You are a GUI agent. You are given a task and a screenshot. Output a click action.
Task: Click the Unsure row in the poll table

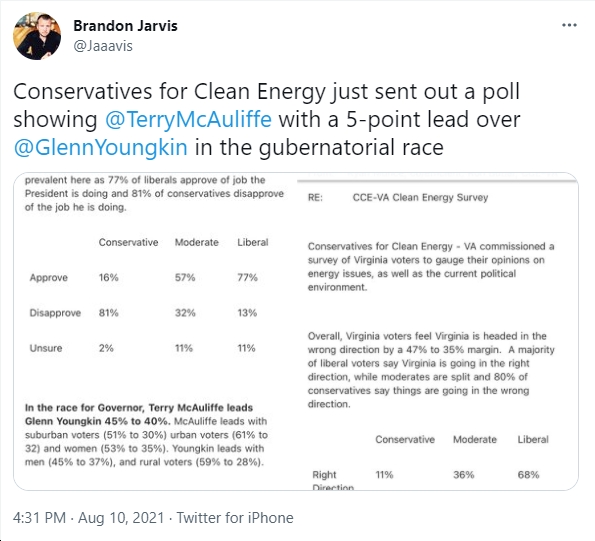click(142, 348)
